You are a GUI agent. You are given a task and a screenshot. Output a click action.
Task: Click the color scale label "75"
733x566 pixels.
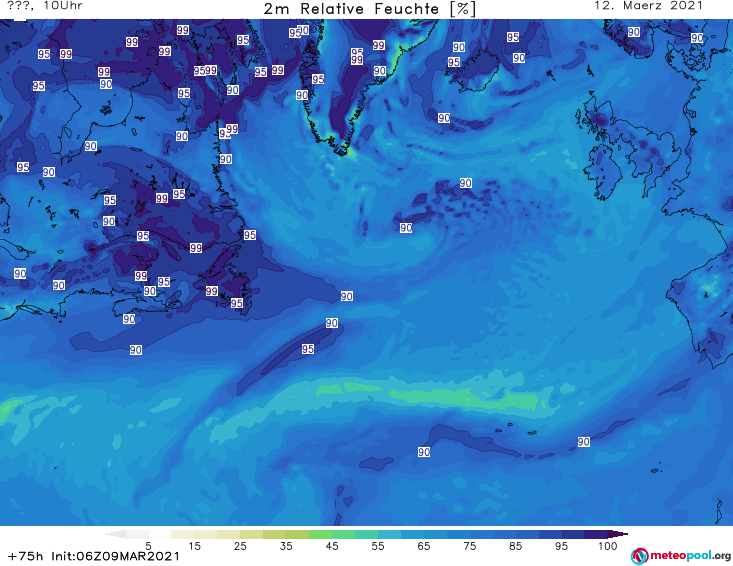pyautogui.click(x=469, y=546)
